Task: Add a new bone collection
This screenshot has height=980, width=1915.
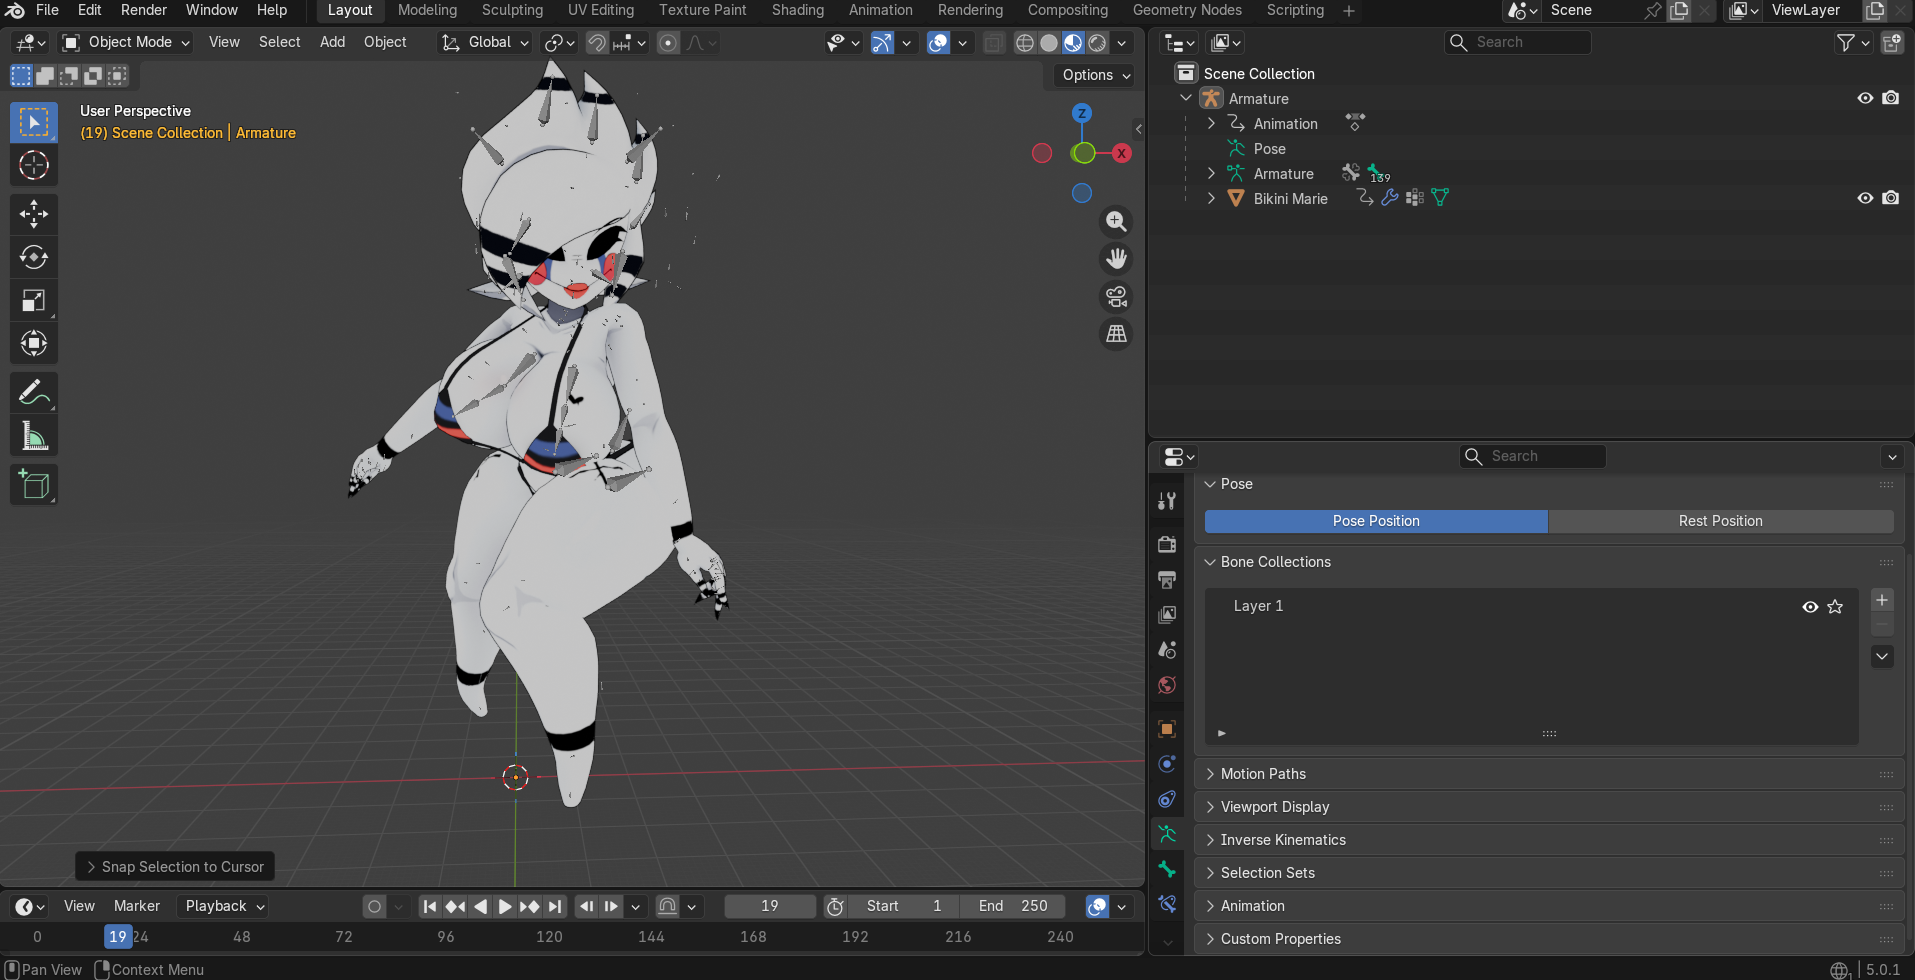Action: pyautogui.click(x=1882, y=600)
